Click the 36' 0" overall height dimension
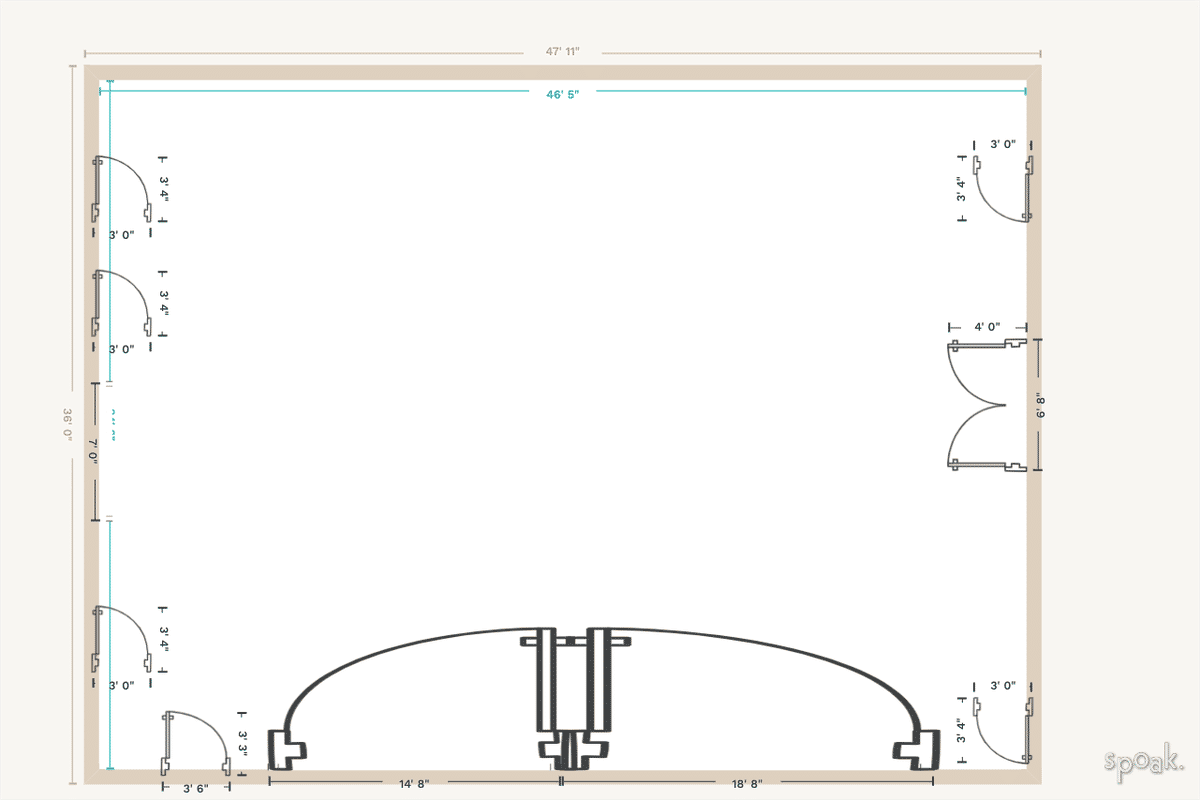Image resolution: width=1200 pixels, height=800 pixels. coord(68,424)
